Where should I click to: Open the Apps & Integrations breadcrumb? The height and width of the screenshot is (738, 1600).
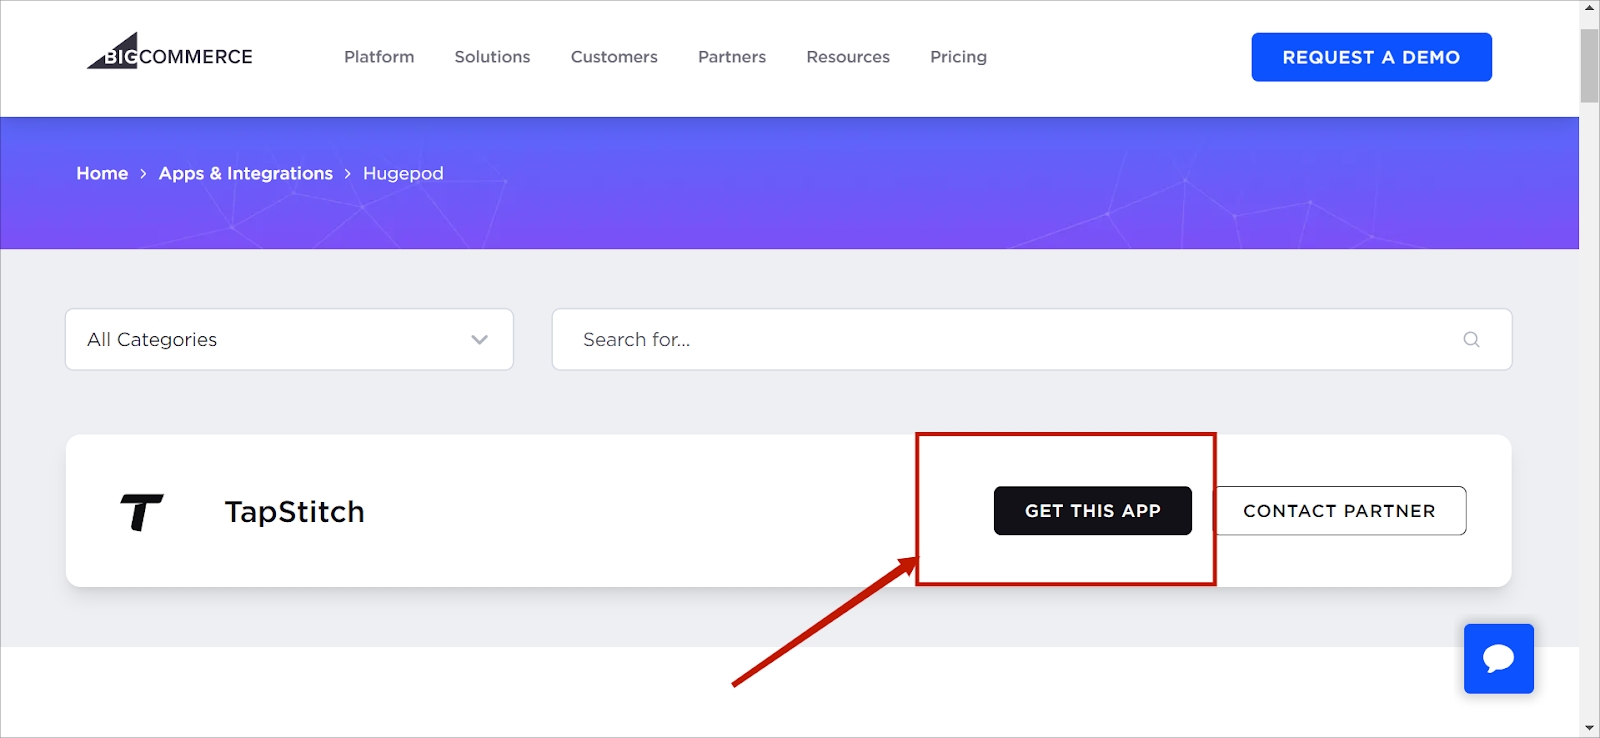(245, 174)
